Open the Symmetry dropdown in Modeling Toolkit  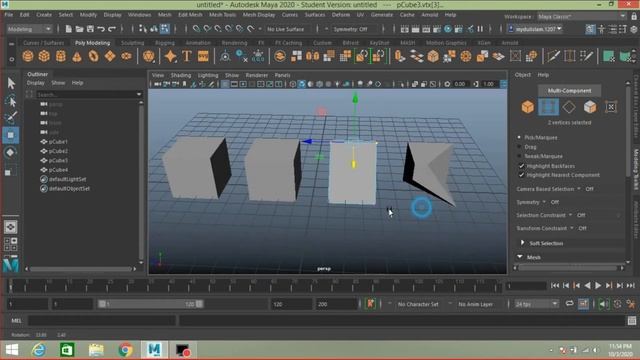544,202
